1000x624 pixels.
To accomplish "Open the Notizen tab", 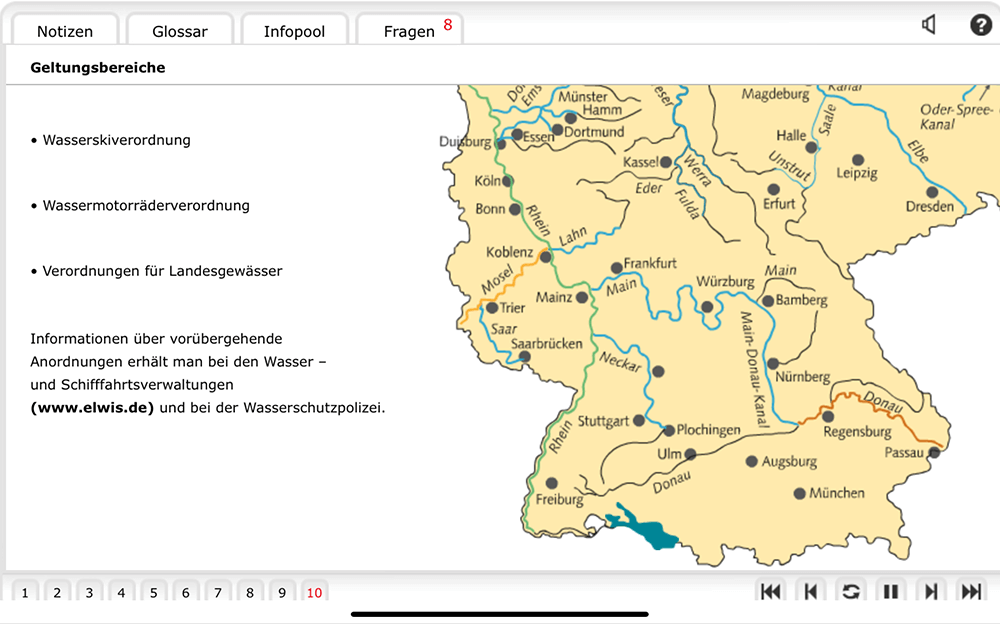I will tap(65, 31).
